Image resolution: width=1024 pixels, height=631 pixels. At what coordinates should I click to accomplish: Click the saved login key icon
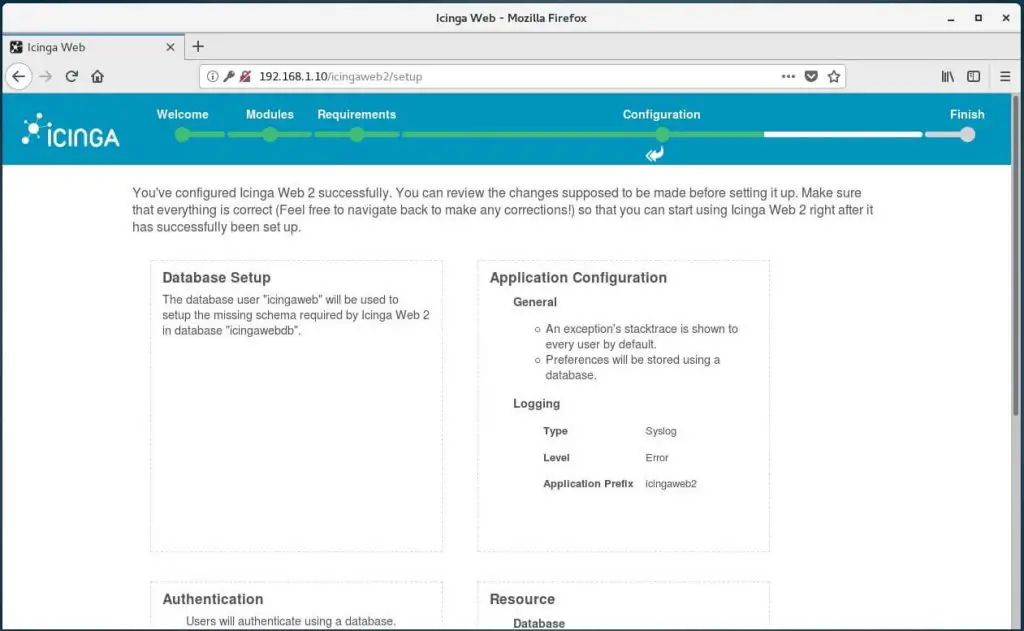point(229,76)
